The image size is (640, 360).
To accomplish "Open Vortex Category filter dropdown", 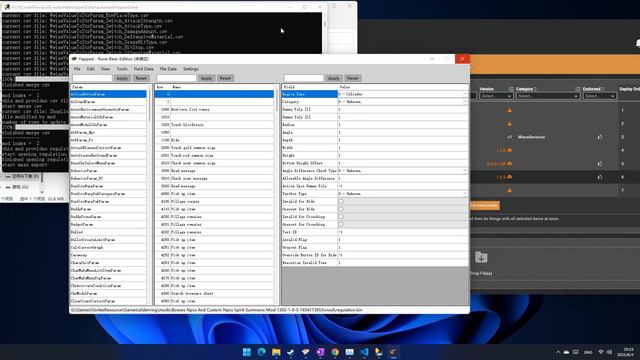I will coord(547,96).
